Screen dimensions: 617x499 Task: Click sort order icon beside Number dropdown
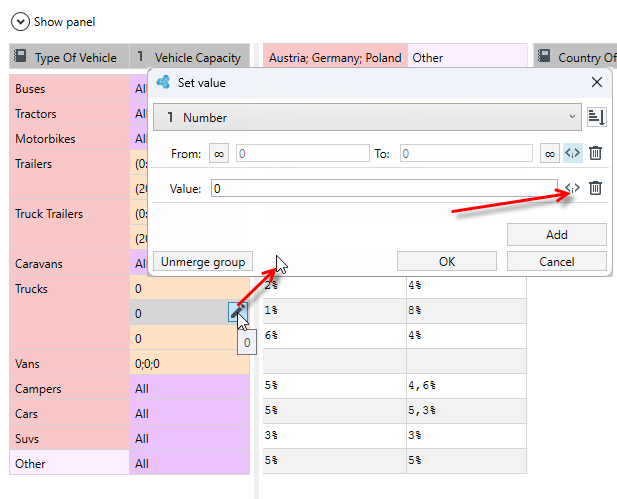[x=596, y=117]
